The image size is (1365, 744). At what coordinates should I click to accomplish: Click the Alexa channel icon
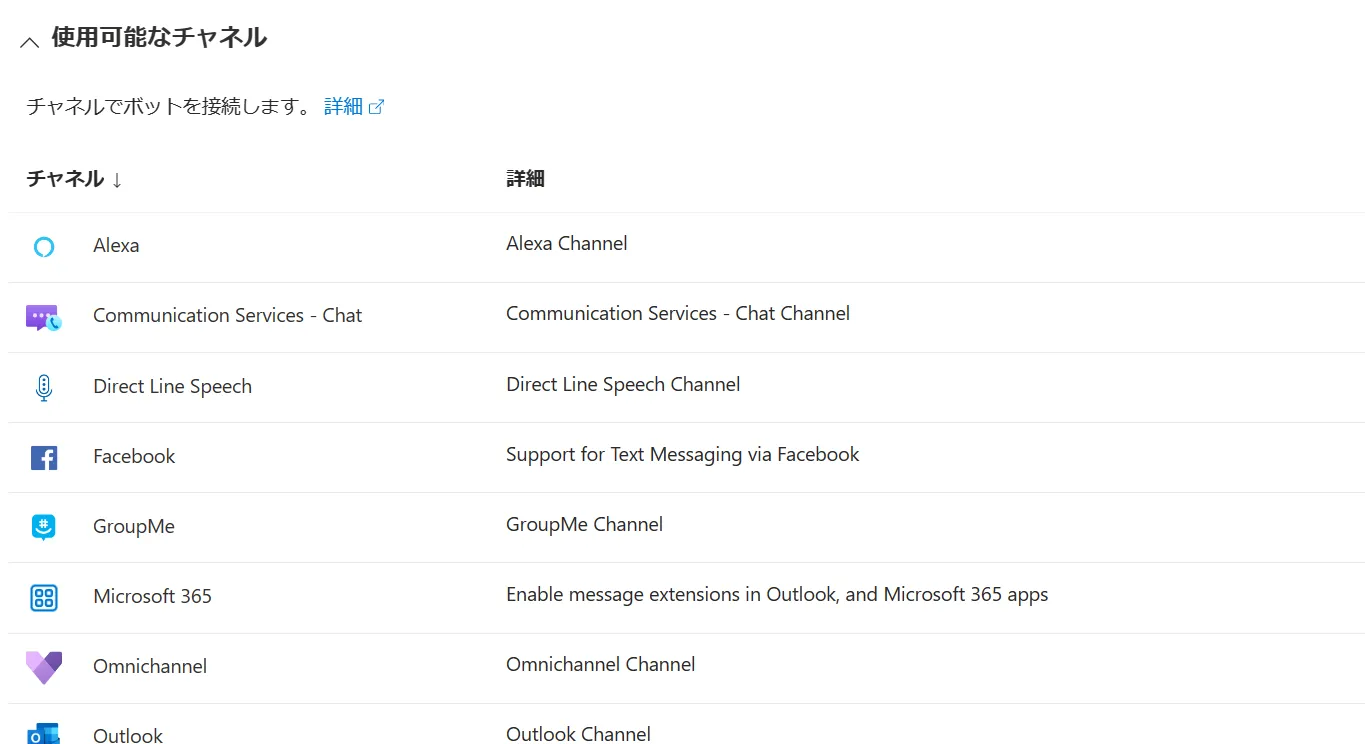43,247
